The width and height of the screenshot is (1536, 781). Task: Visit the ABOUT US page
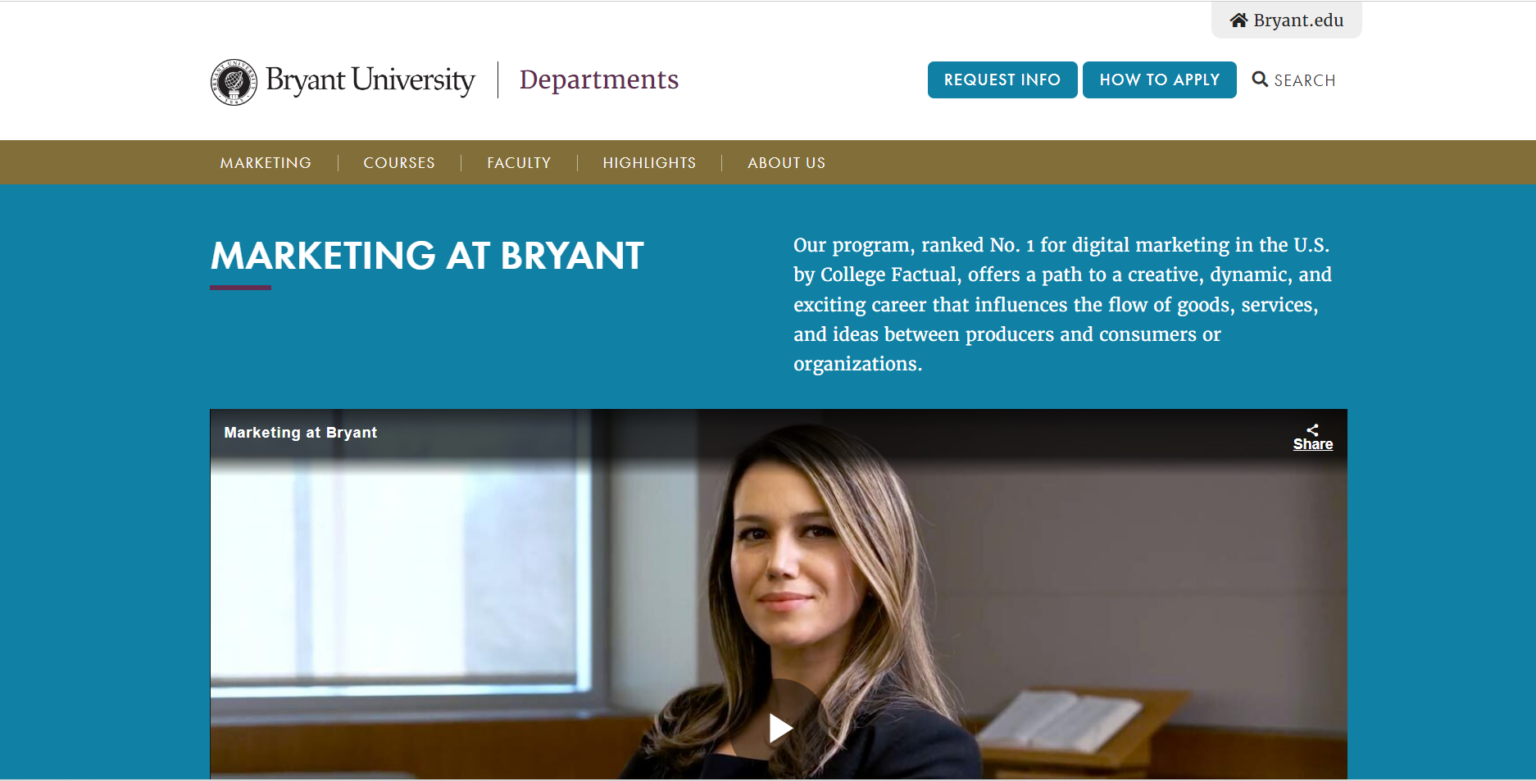(x=786, y=162)
